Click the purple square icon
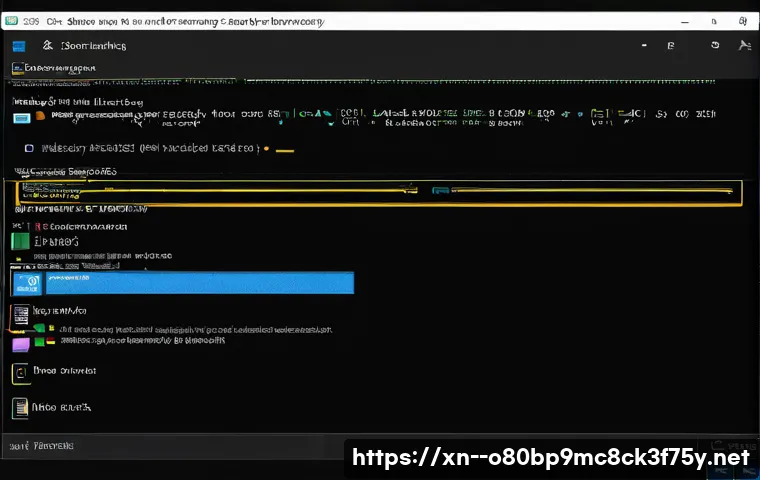This screenshot has width=760, height=480. [21, 345]
